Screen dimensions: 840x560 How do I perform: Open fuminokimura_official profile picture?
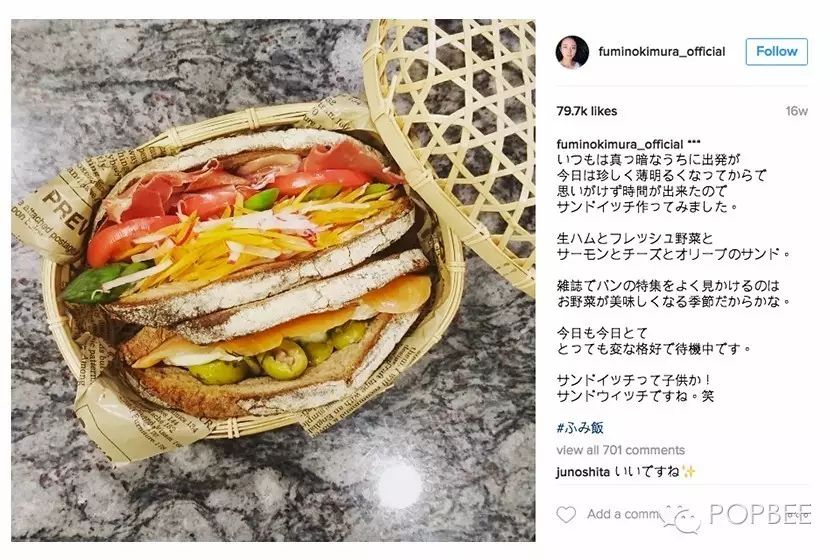(x=572, y=52)
